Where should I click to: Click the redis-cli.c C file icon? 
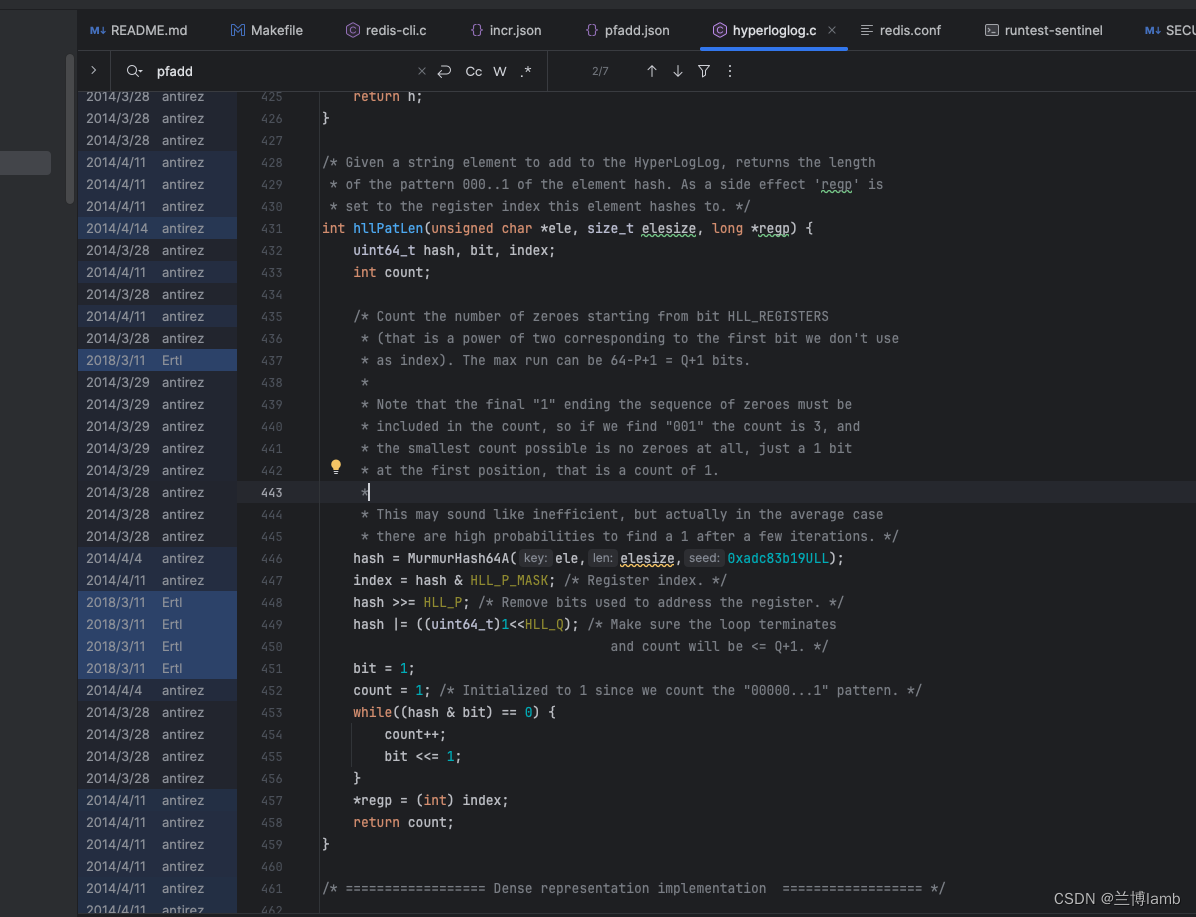point(352,31)
